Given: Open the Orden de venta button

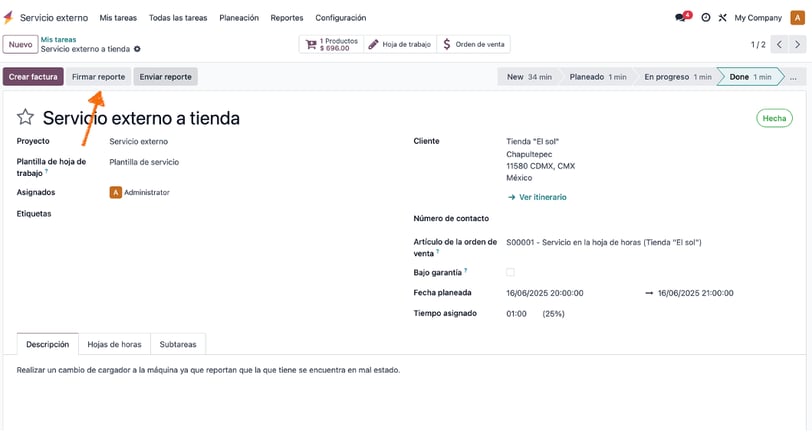Looking at the screenshot, I should click(x=474, y=45).
